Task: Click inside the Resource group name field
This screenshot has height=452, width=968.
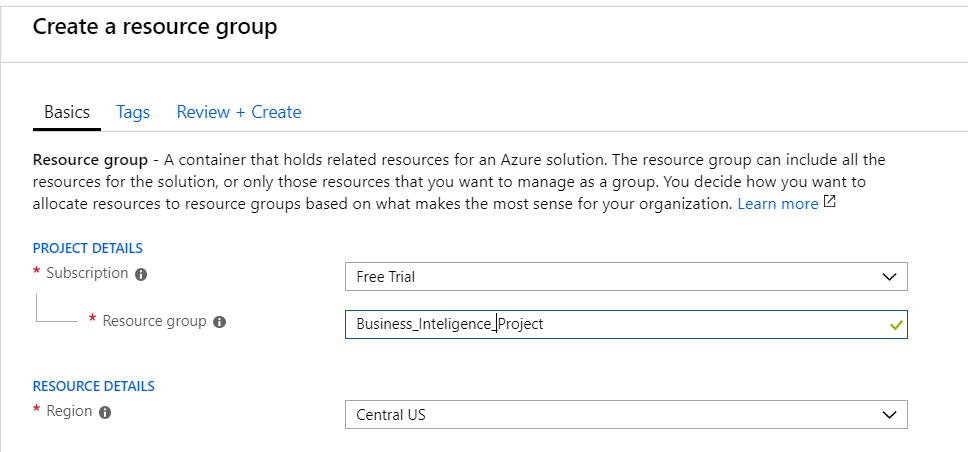Action: pos(600,324)
